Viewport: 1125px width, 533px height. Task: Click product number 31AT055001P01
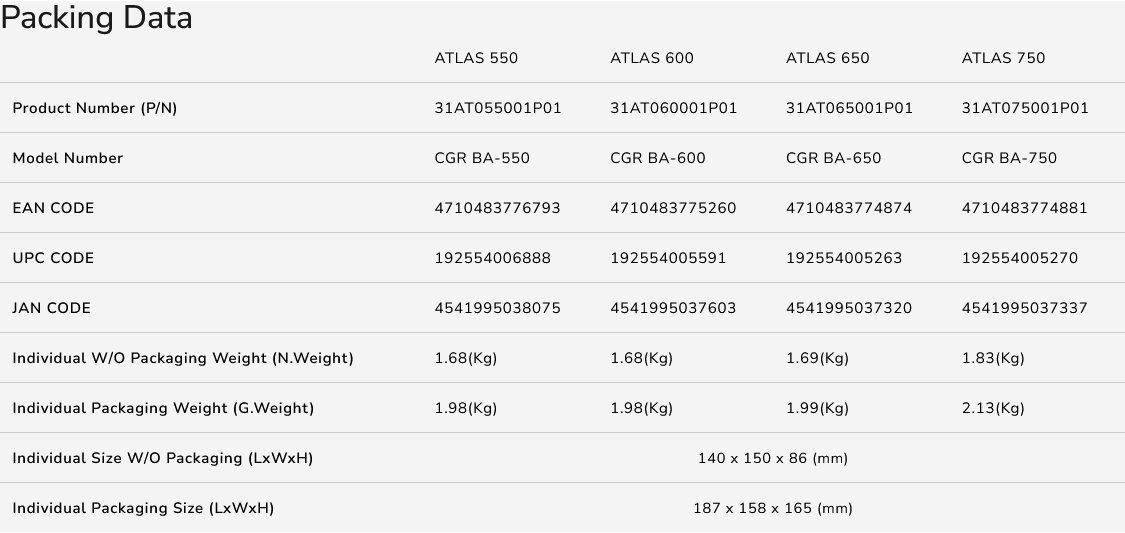tap(498, 108)
